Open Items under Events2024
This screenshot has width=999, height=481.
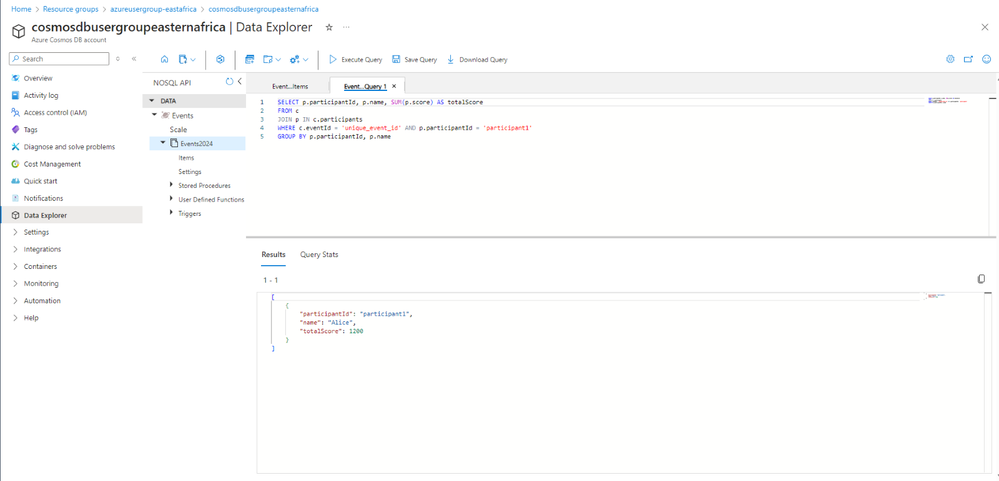(x=186, y=157)
